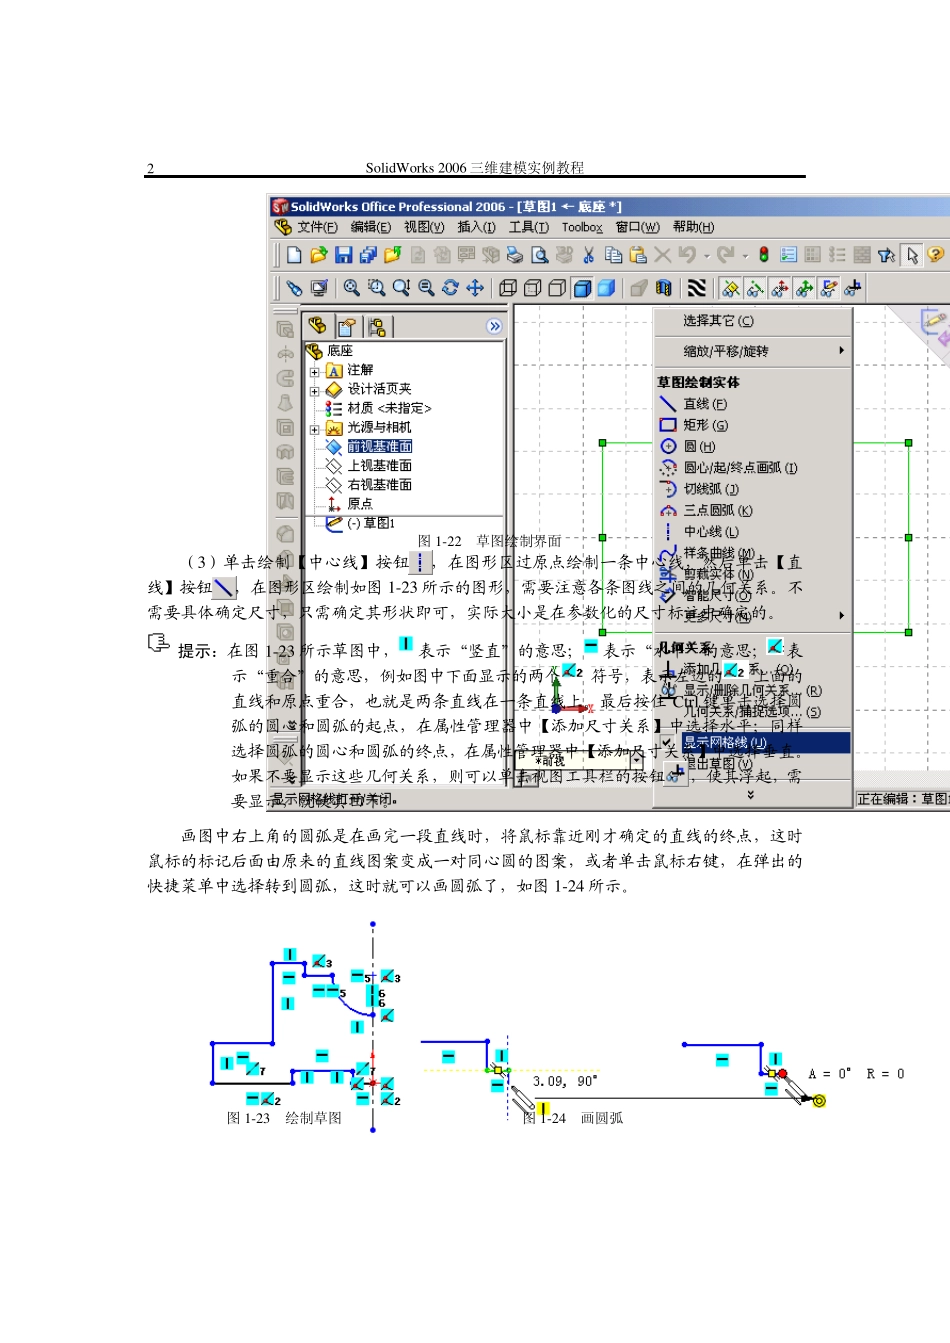Open the 视图(V) menu
This screenshot has width=950, height=1343.
pyautogui.click(x=424, y=227)
